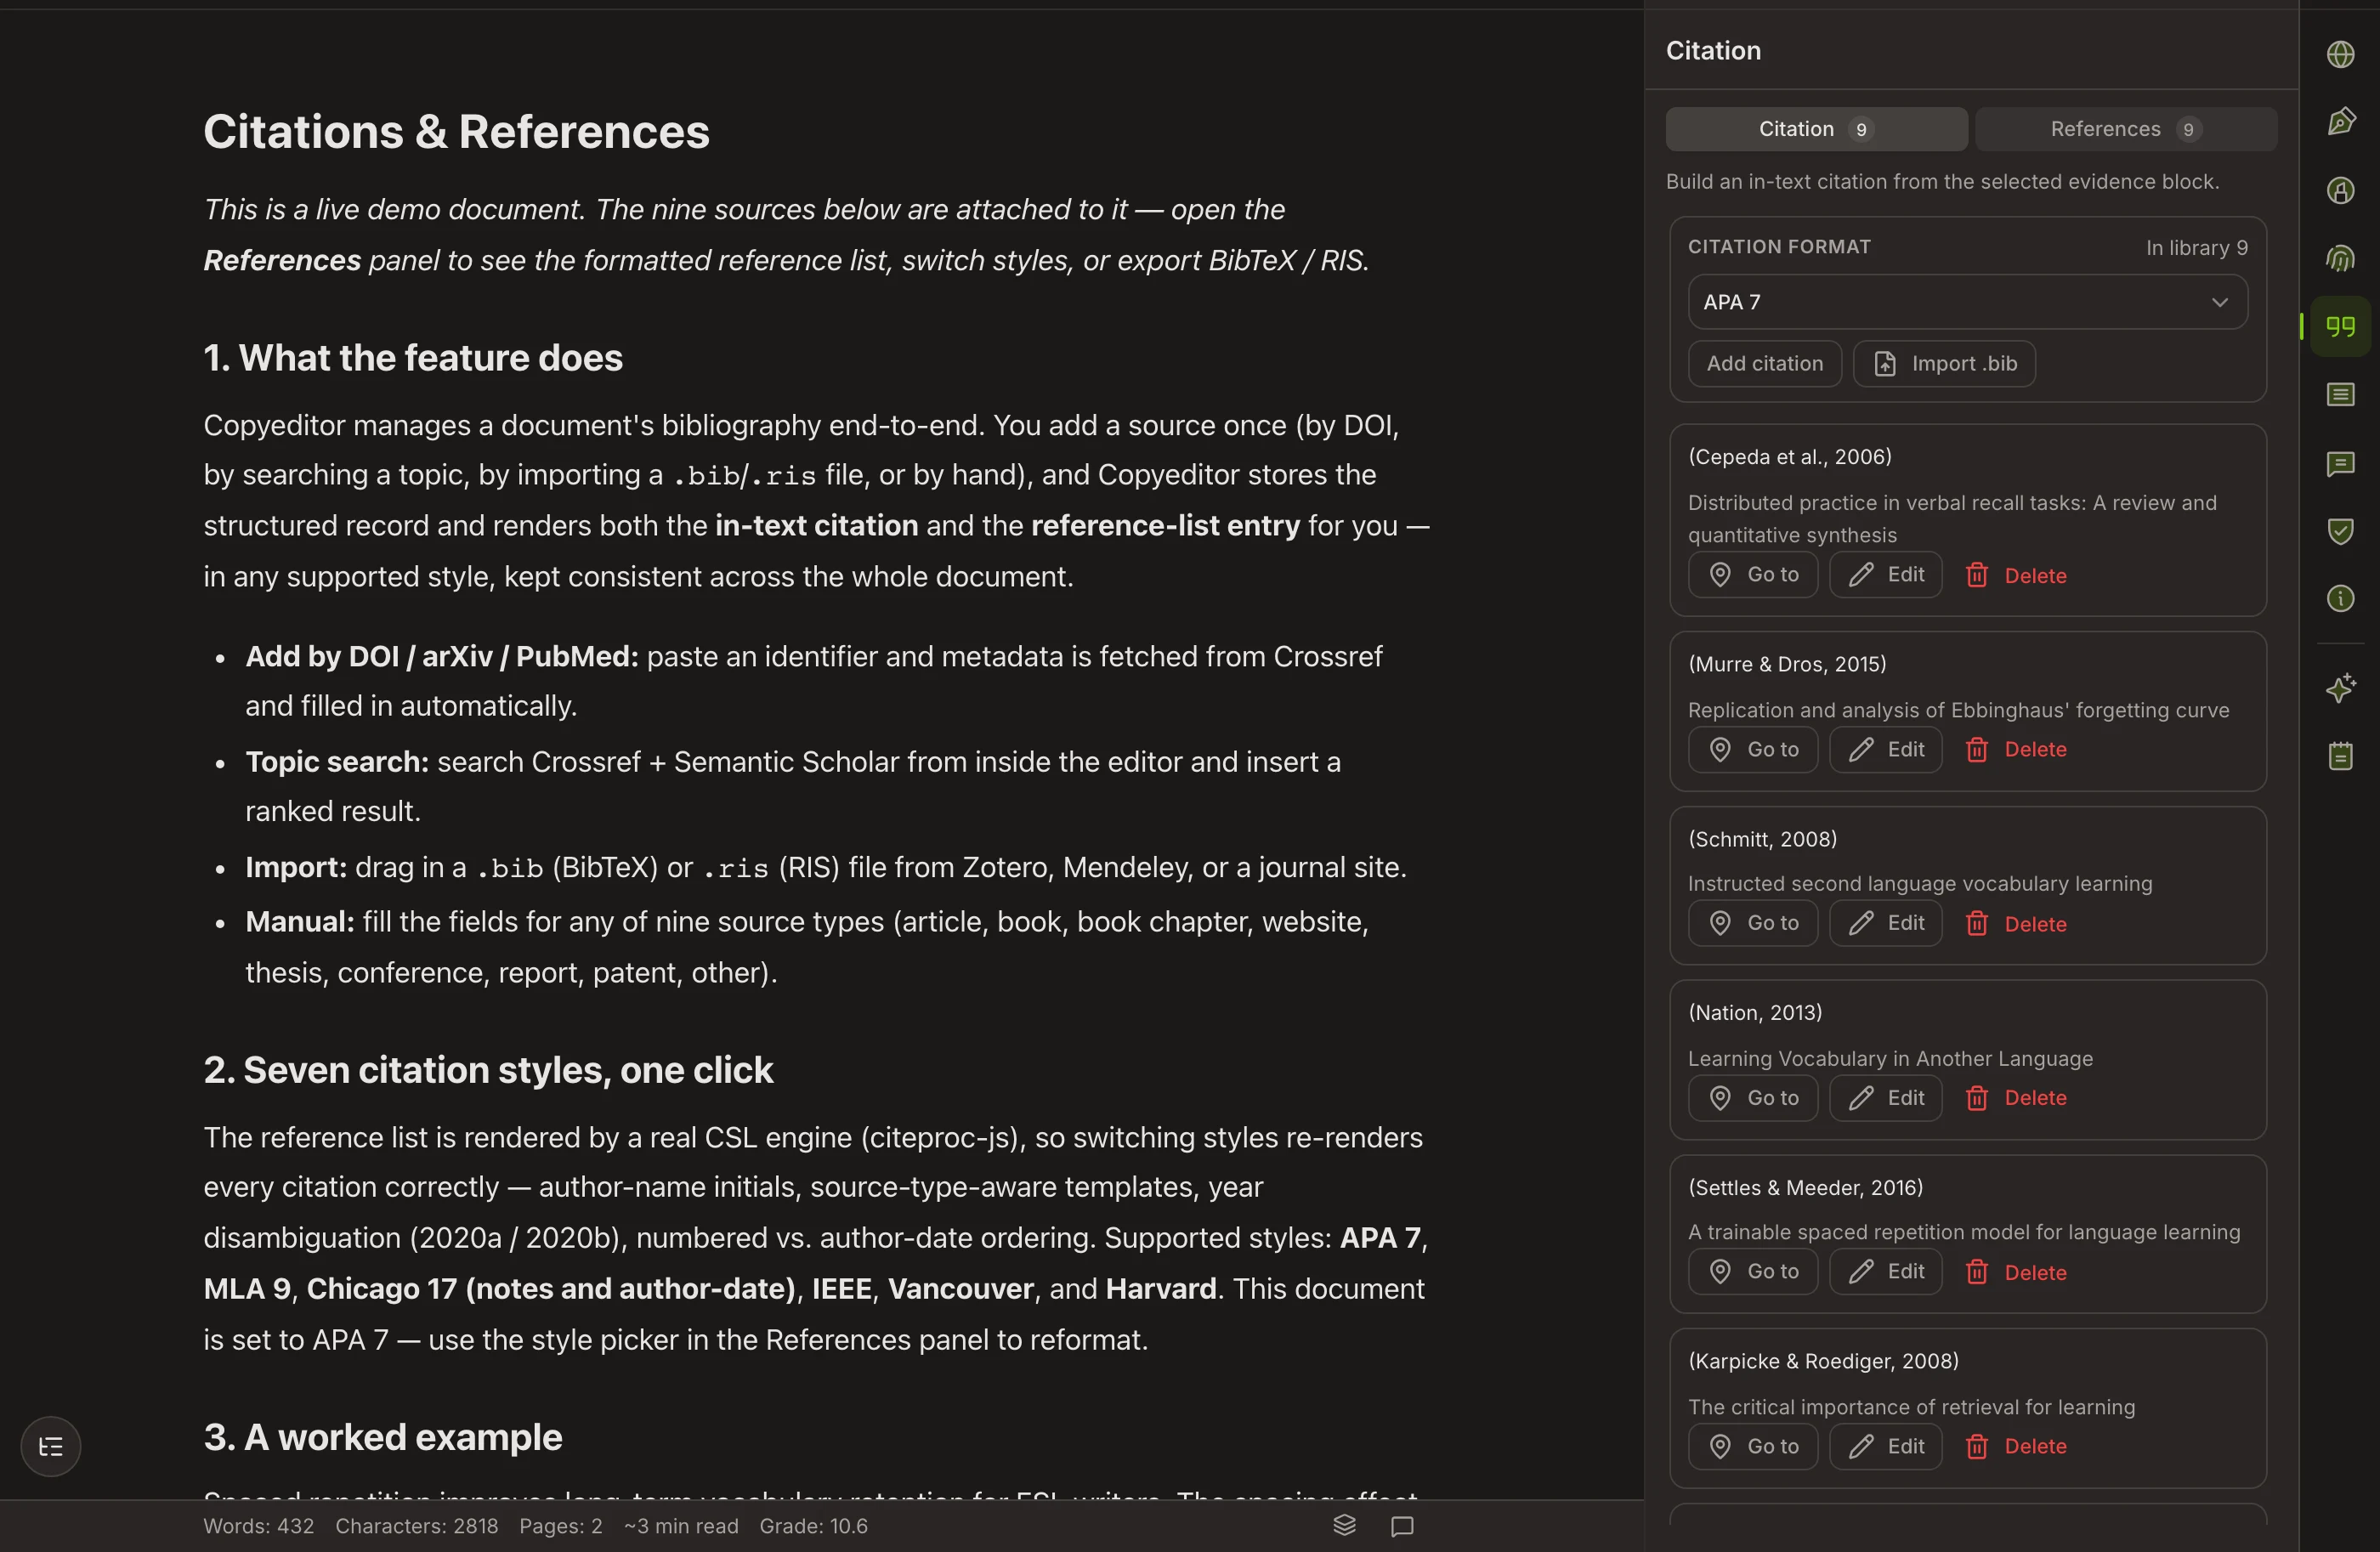Viewport: 2380px width, 1552px height.
Task: Click the '3. A worked example' heading
Action: coord(382,1437)
